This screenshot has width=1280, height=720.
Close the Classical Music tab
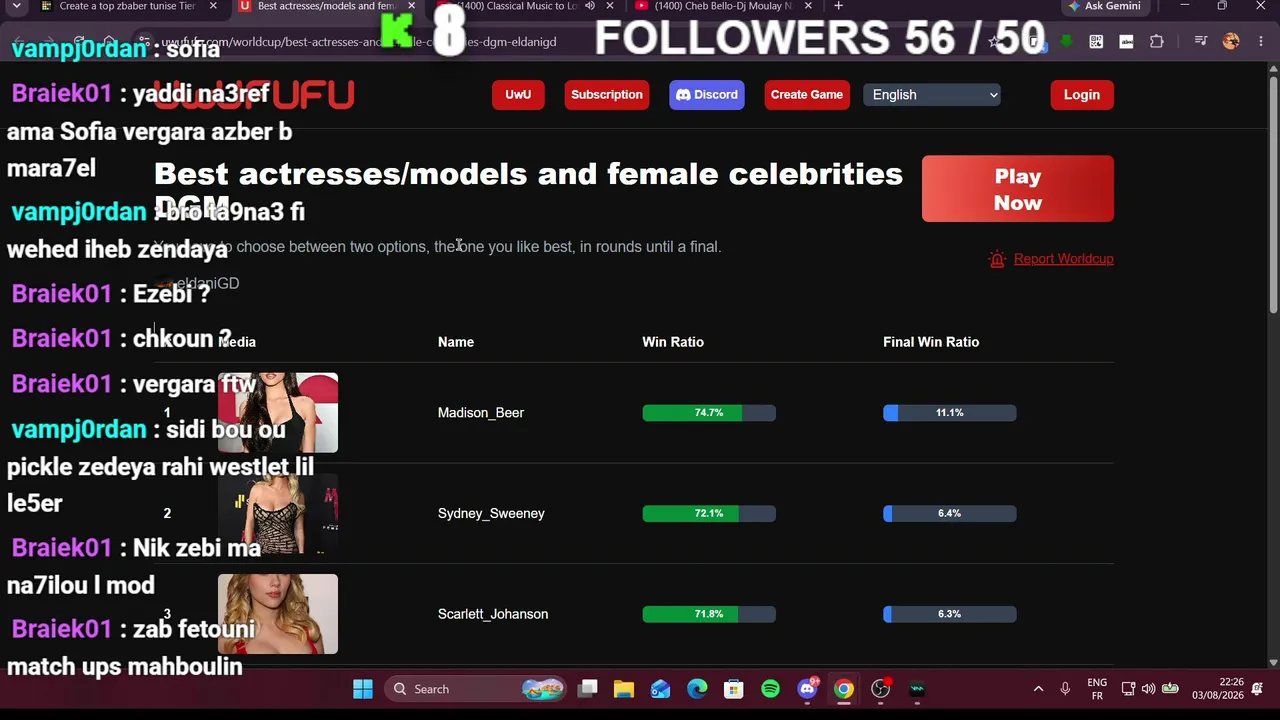click(610, 6)
